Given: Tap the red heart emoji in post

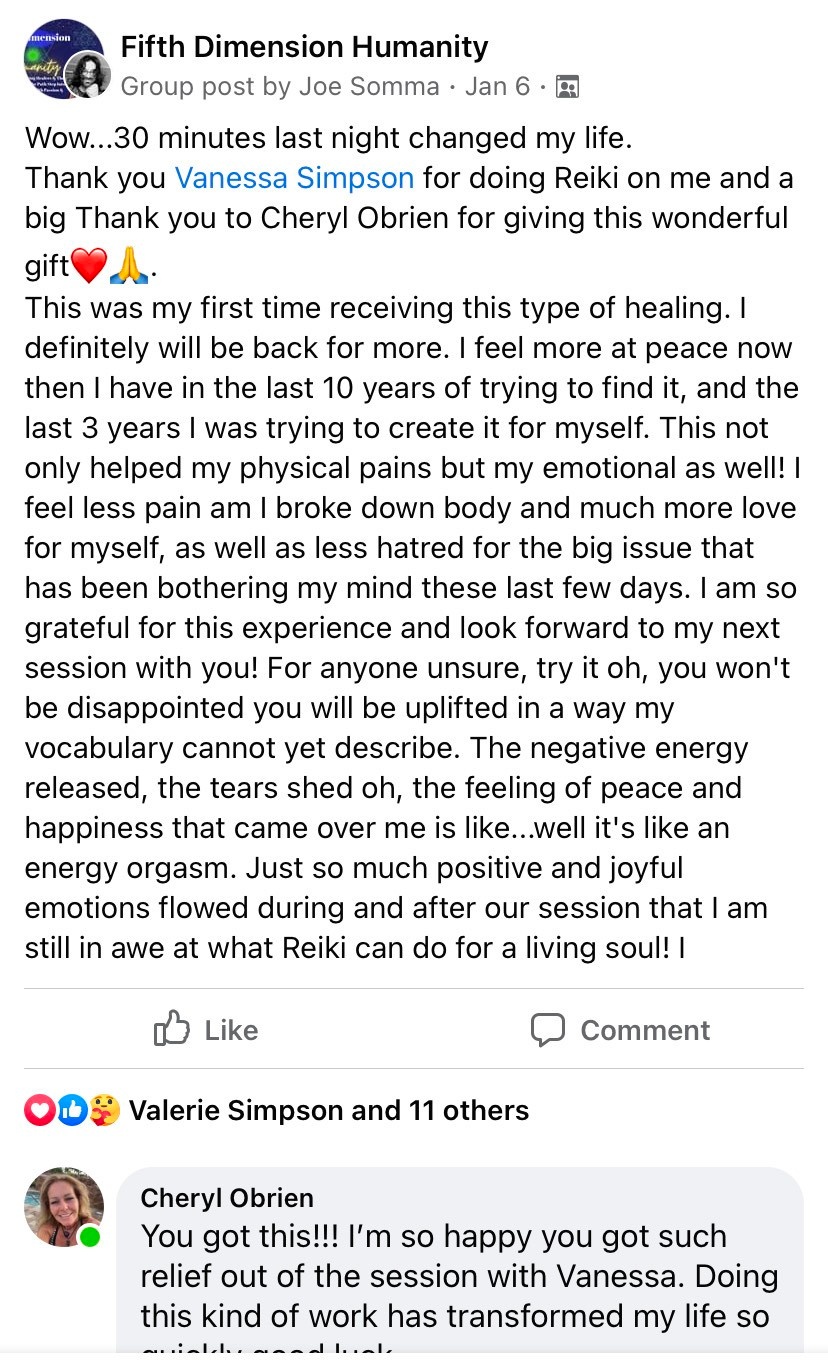Looking at the screenshot, I should (89, 267).
